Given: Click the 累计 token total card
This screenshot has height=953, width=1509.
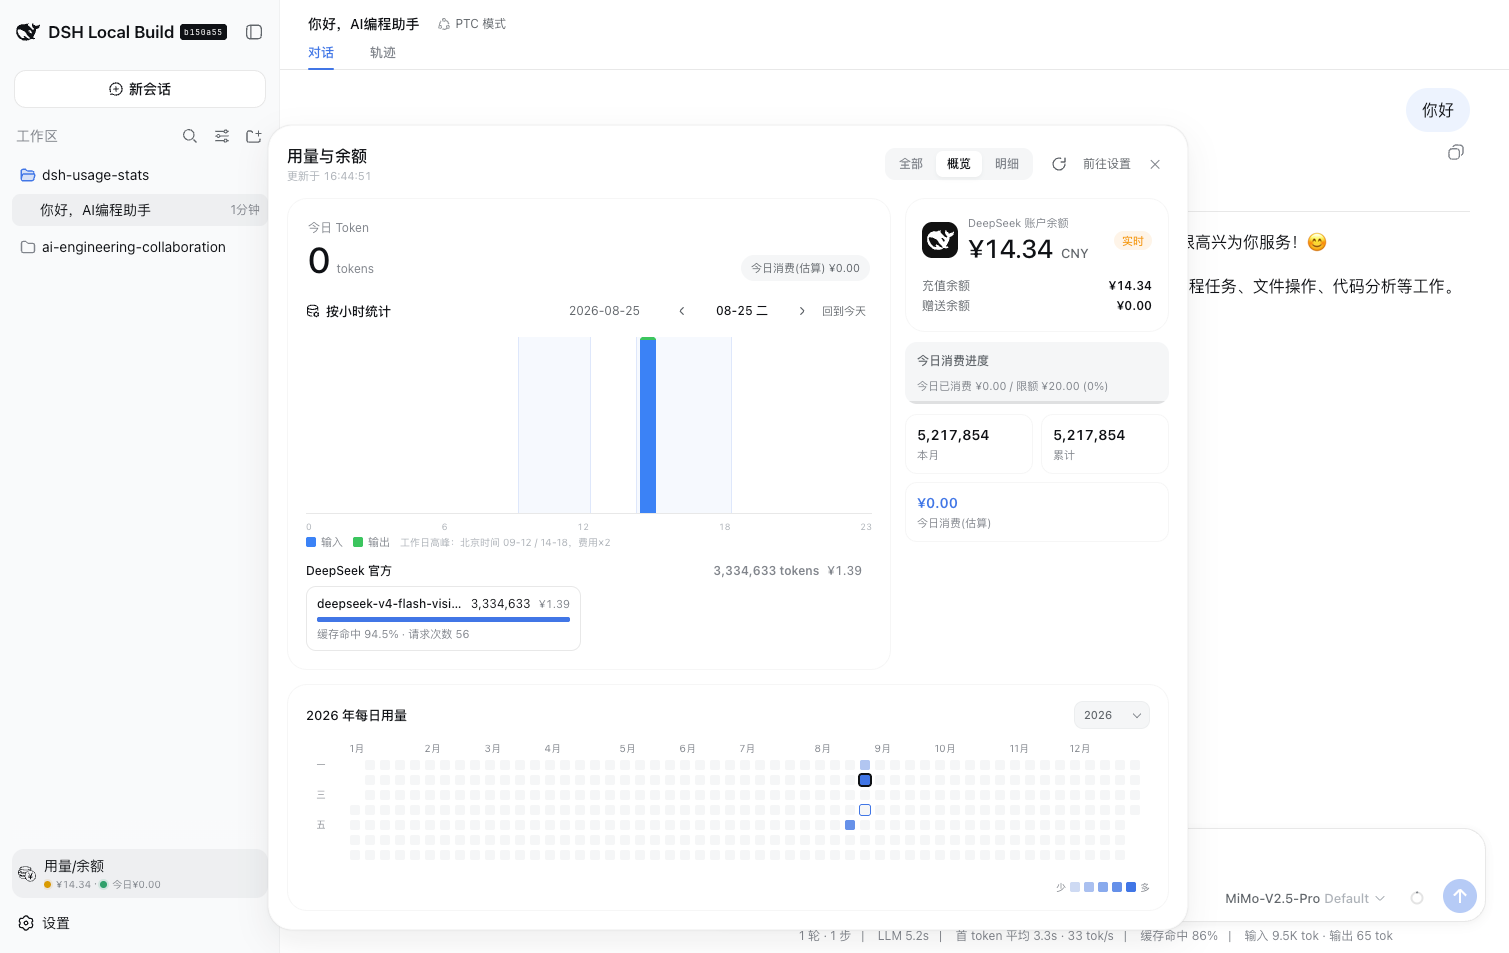Looking at the screenshot, I should pos(1105,444).
